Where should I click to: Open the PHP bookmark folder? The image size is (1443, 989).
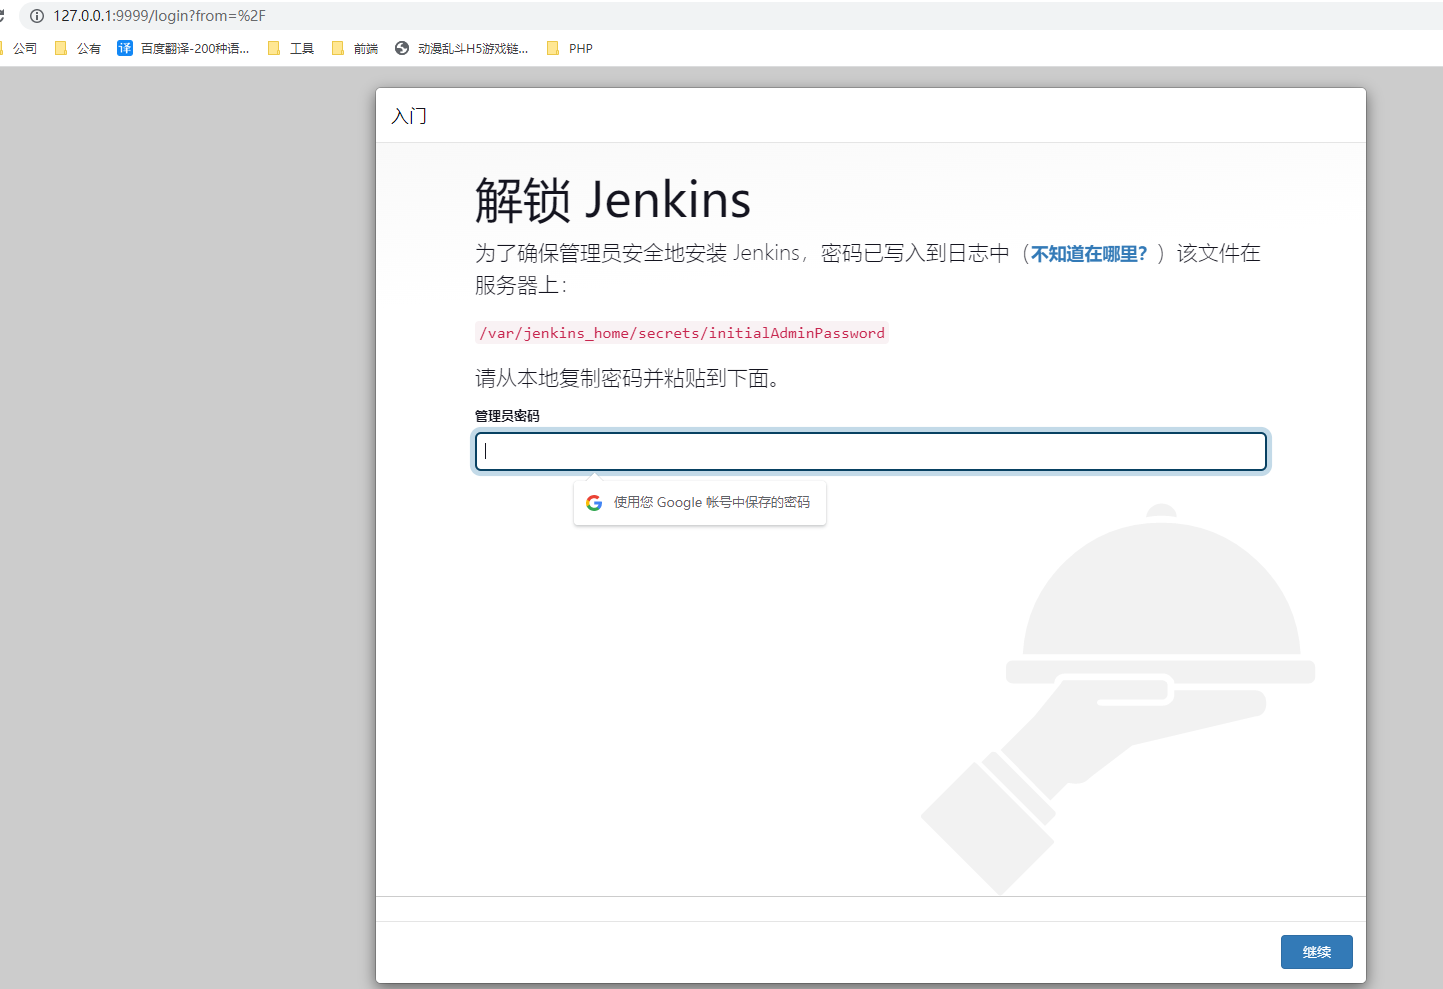pyautogui.click(x=570, y=48)
